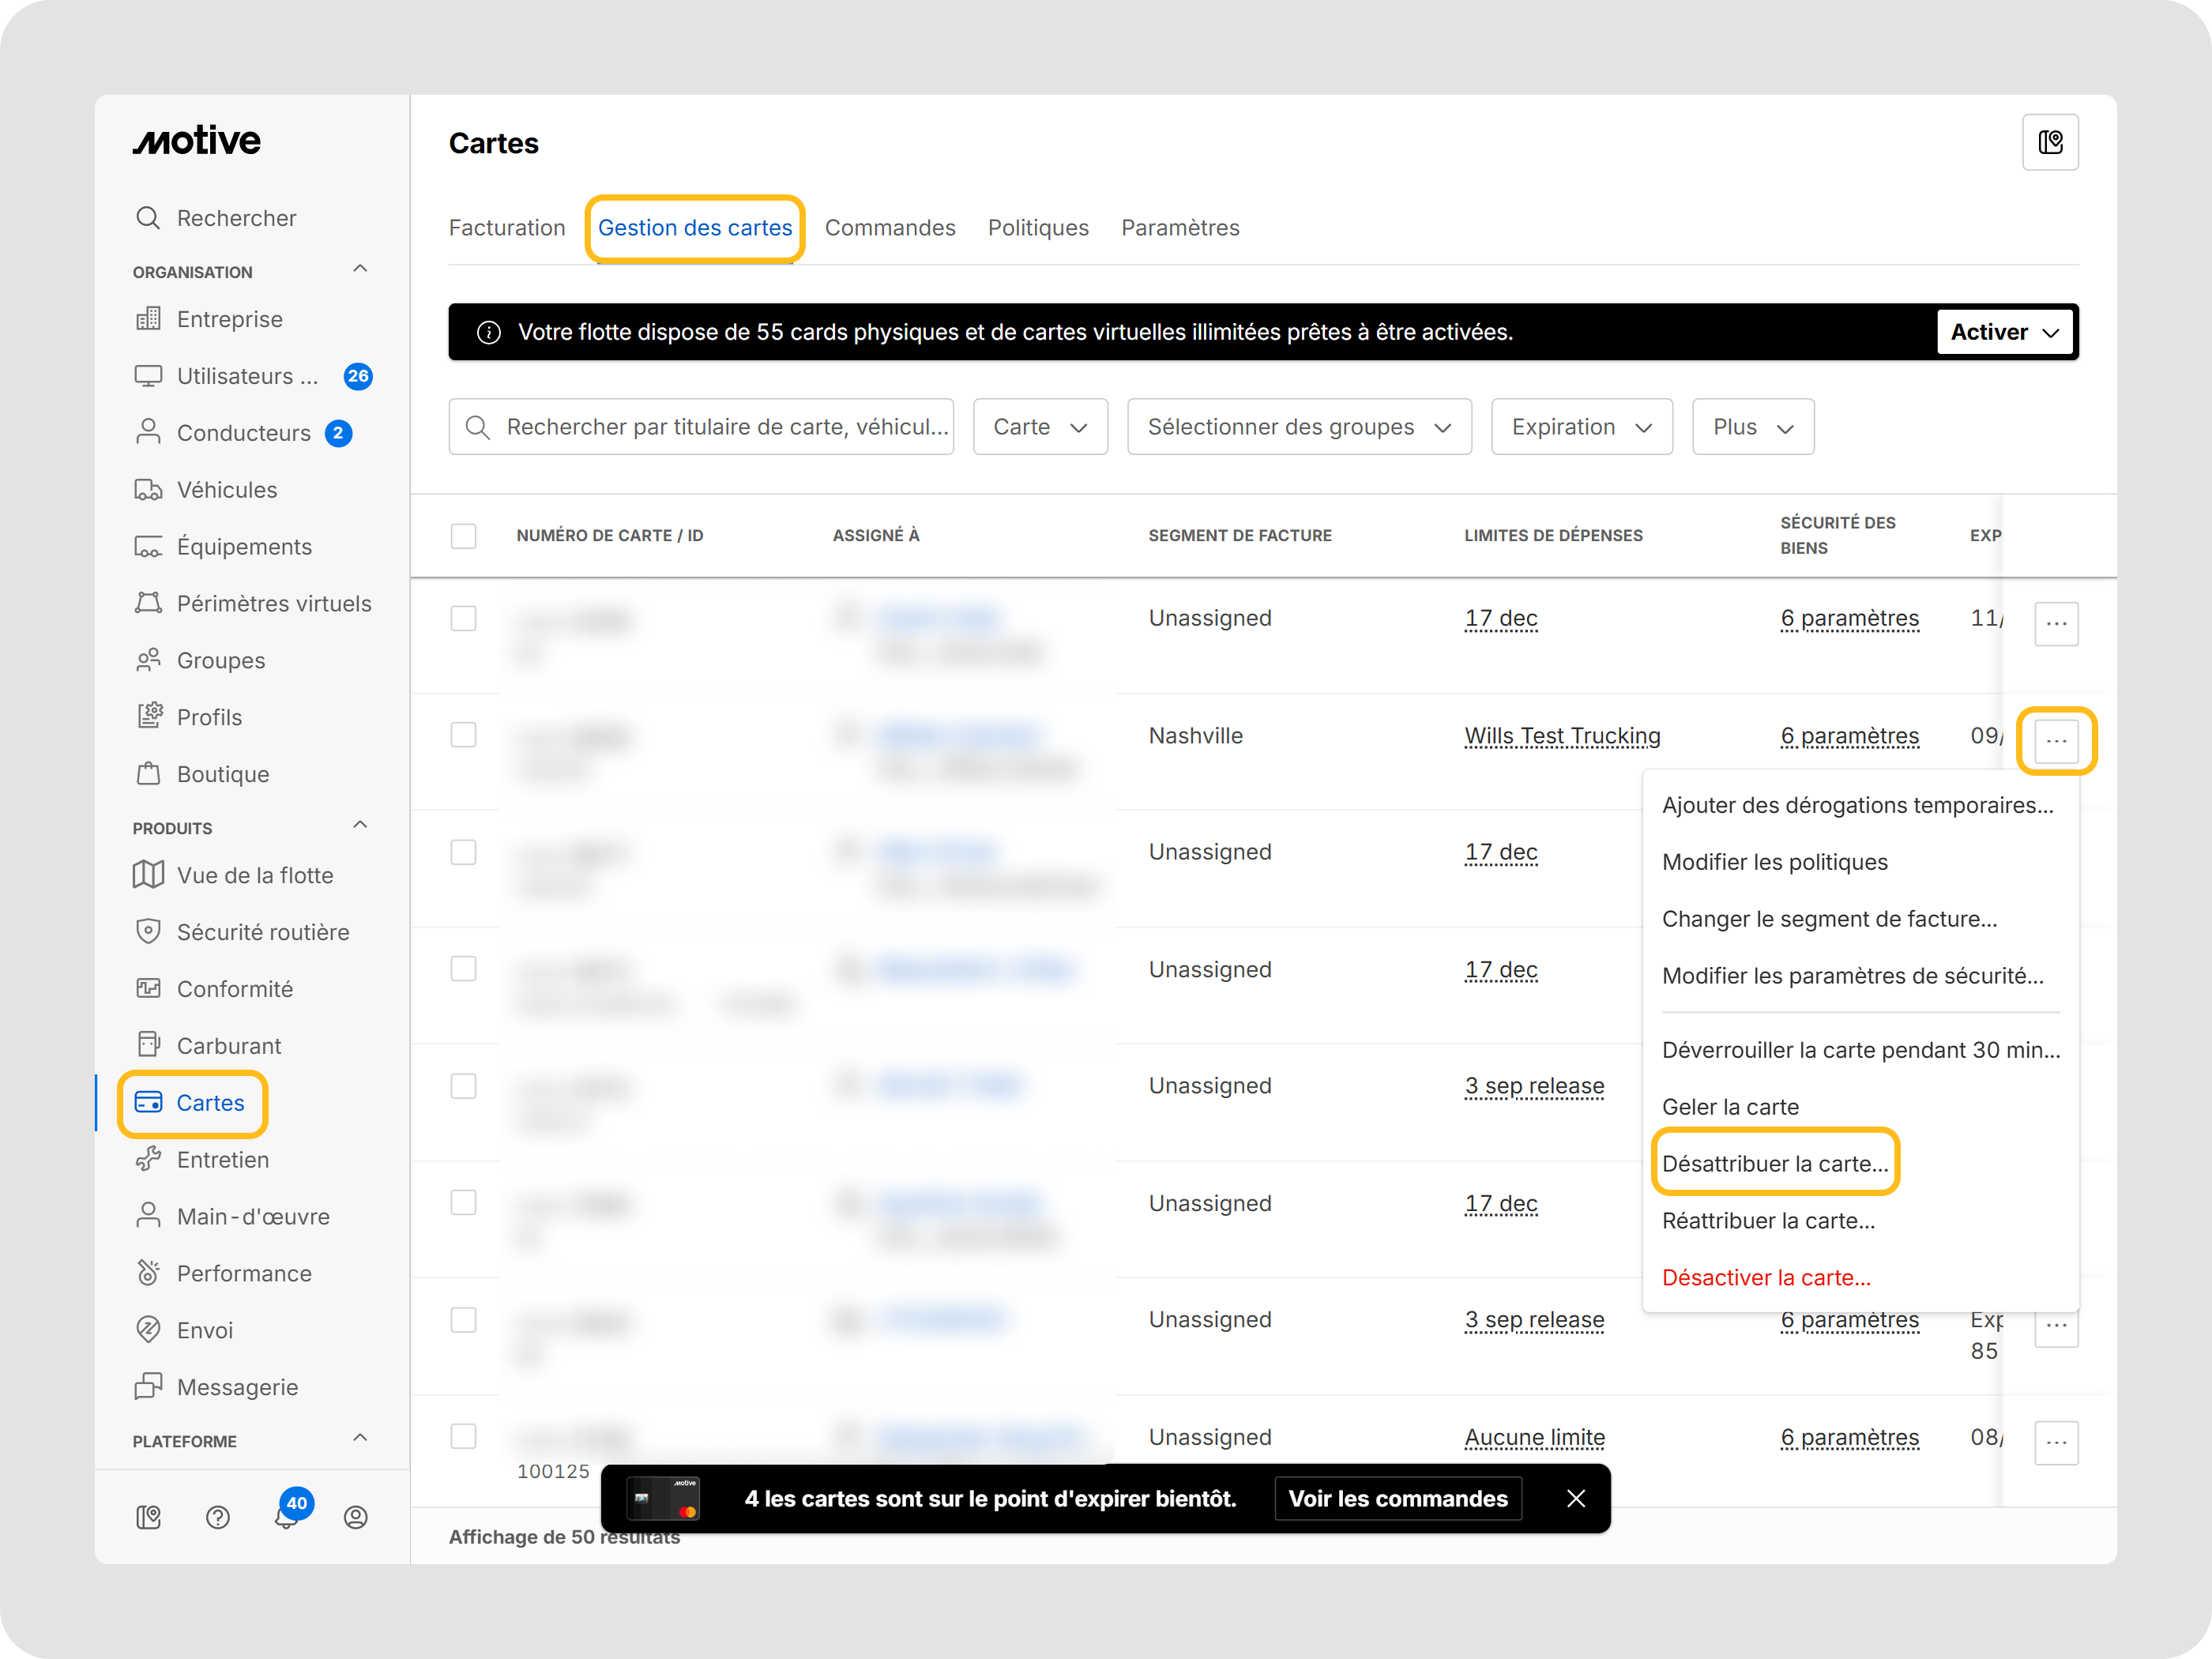Viewport: 2212px width, 1659px height.
Task: Click the NUMÉRO DE CARTE / ID column header
Action: [610, 536]
